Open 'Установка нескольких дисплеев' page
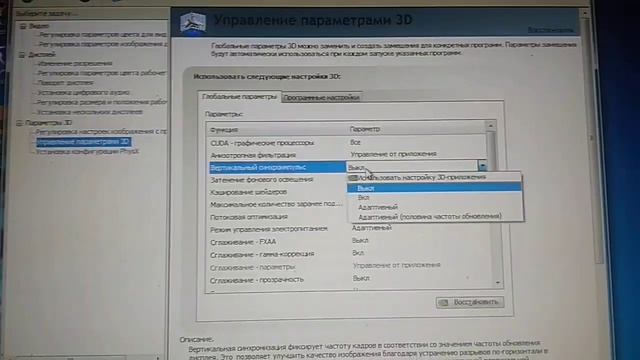The height and width of the screenshot is (360, 640). 90,111
